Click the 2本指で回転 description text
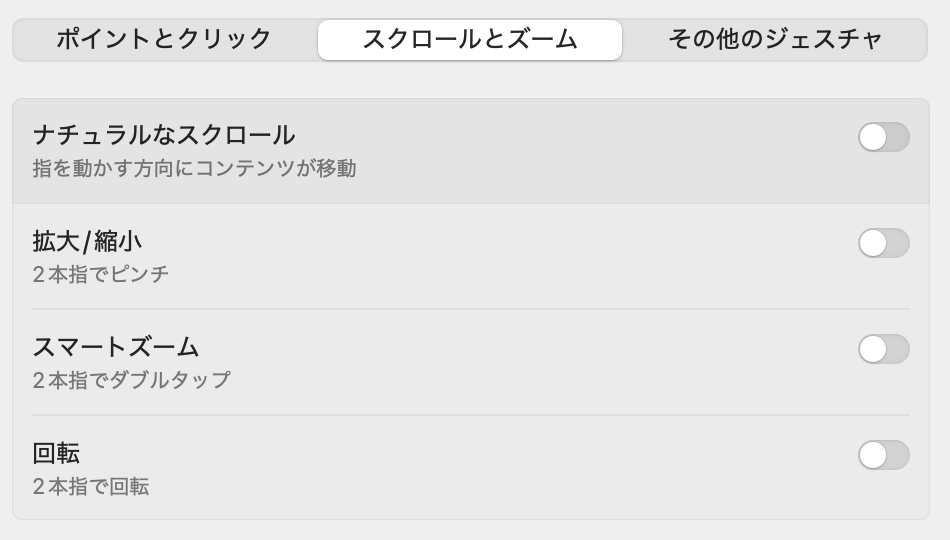Viewport: 950px width, 540px height. pyautogui.click(x=90, y=487)
